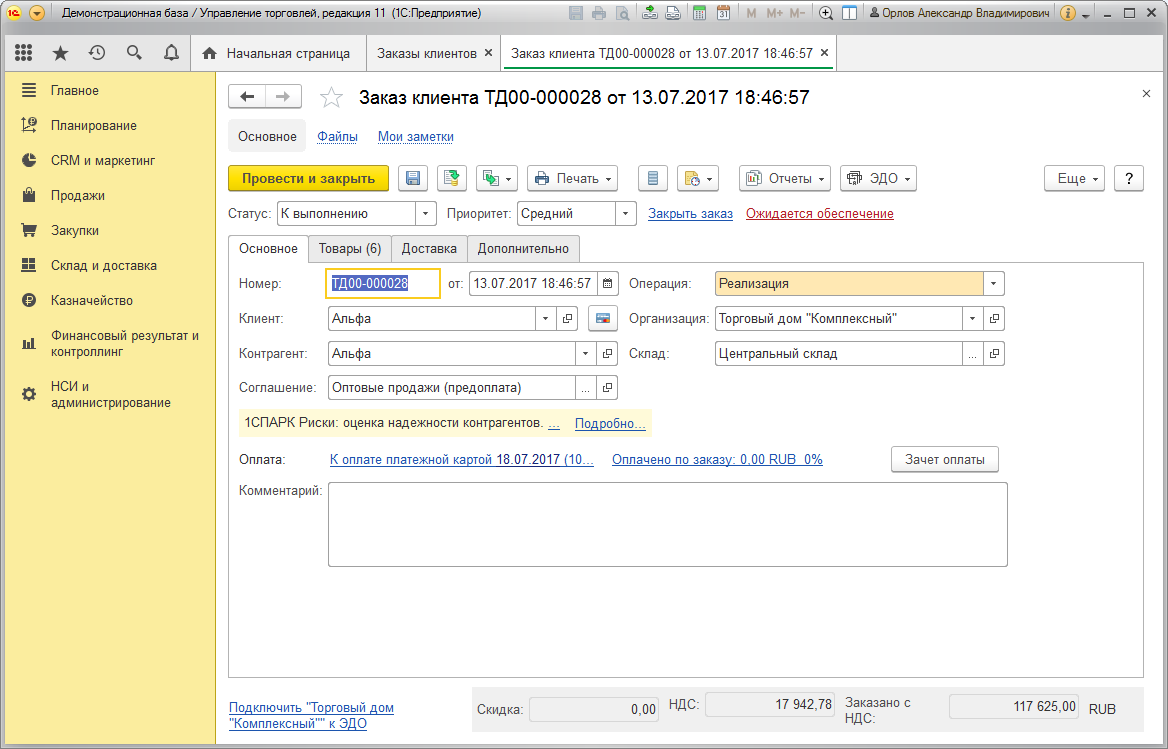Image resolution: width=1168 pixels, height=749 pixels.
Task: Expand the Организация dropdown
Action: [973, 319]
